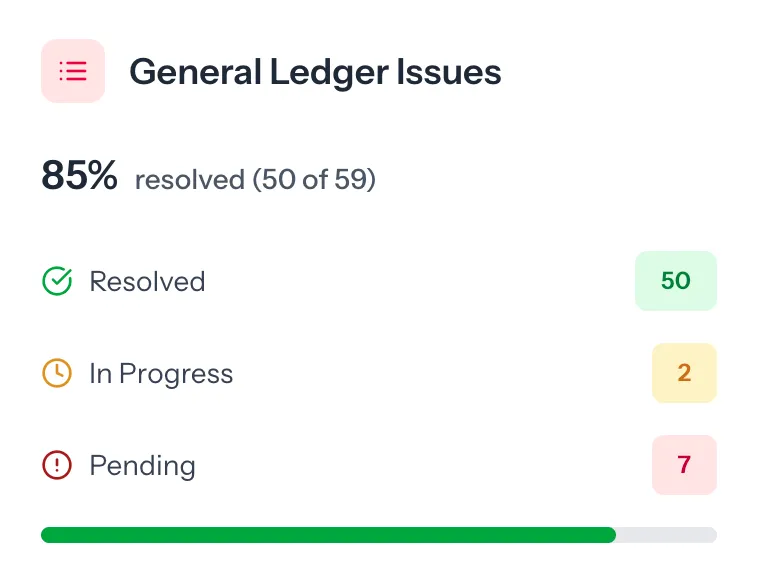Image resolution: width=758 pixels, height=583 pixels.
Task: Click the word "General" in the title
Action: point(191,72)
